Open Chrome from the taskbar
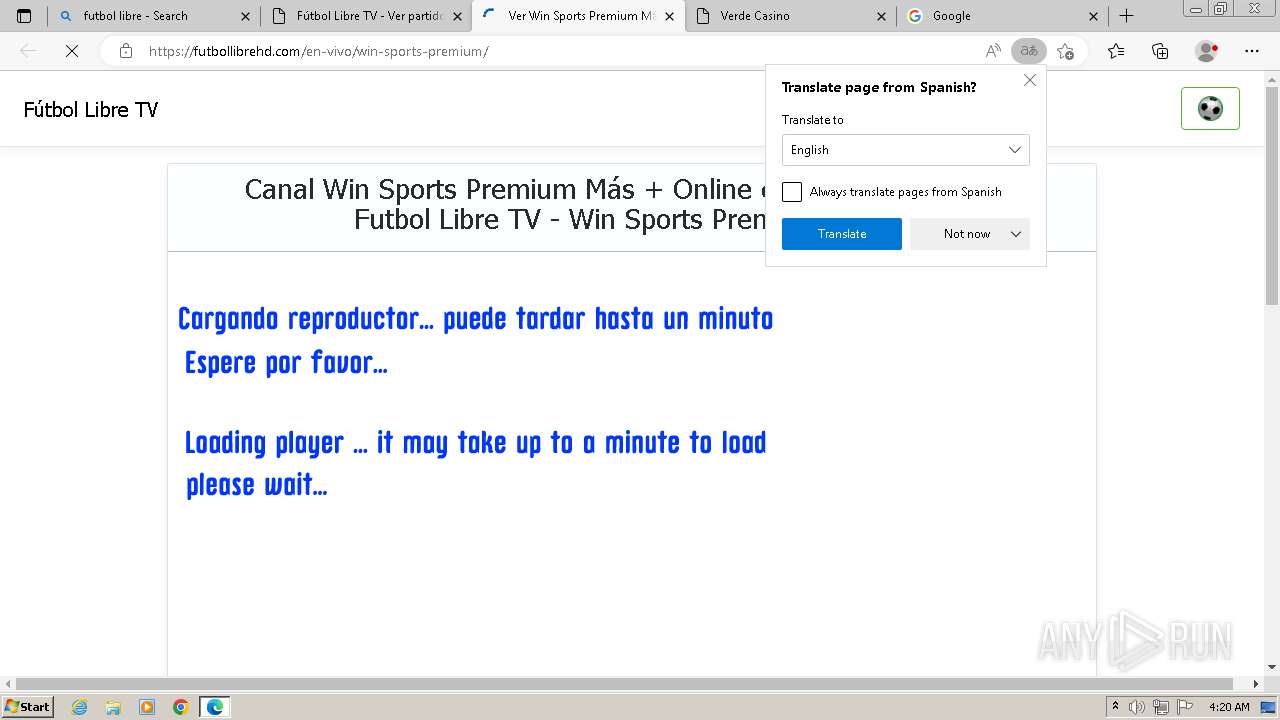The height and width of the screenshot is (720, 1280). click(x=181, y=707)
